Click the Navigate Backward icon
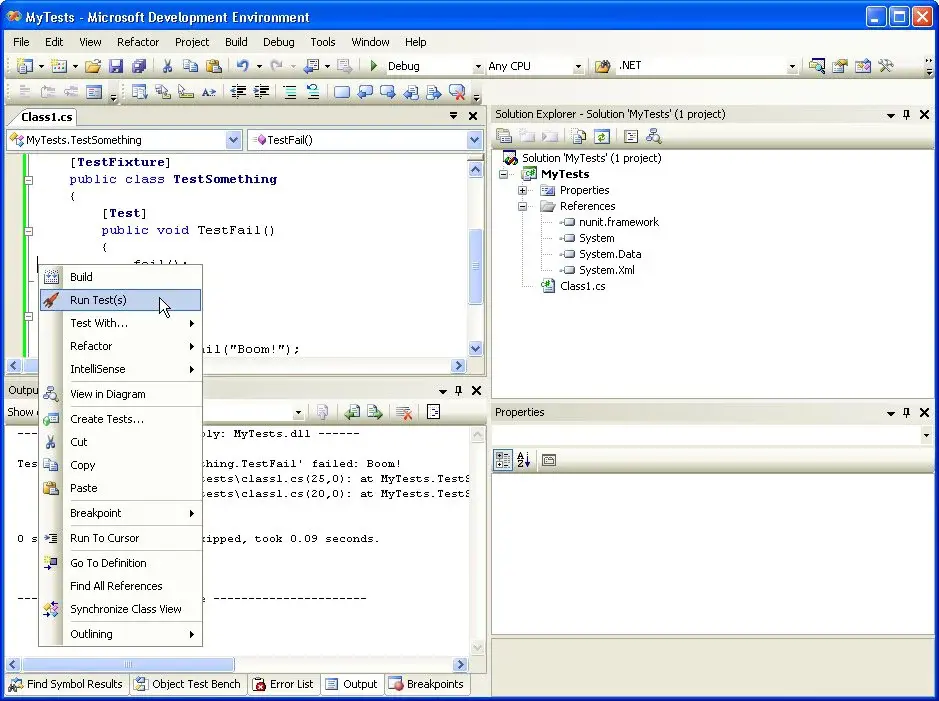 click(311, 66)
